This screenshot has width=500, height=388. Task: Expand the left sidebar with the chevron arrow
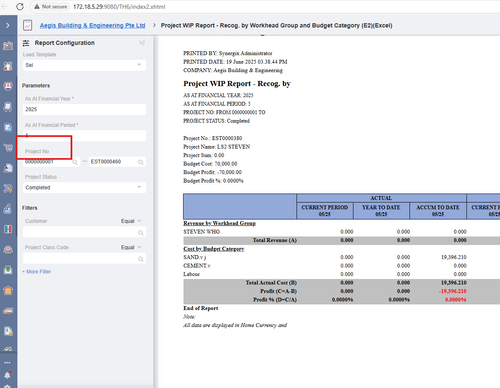pos(8,25)
